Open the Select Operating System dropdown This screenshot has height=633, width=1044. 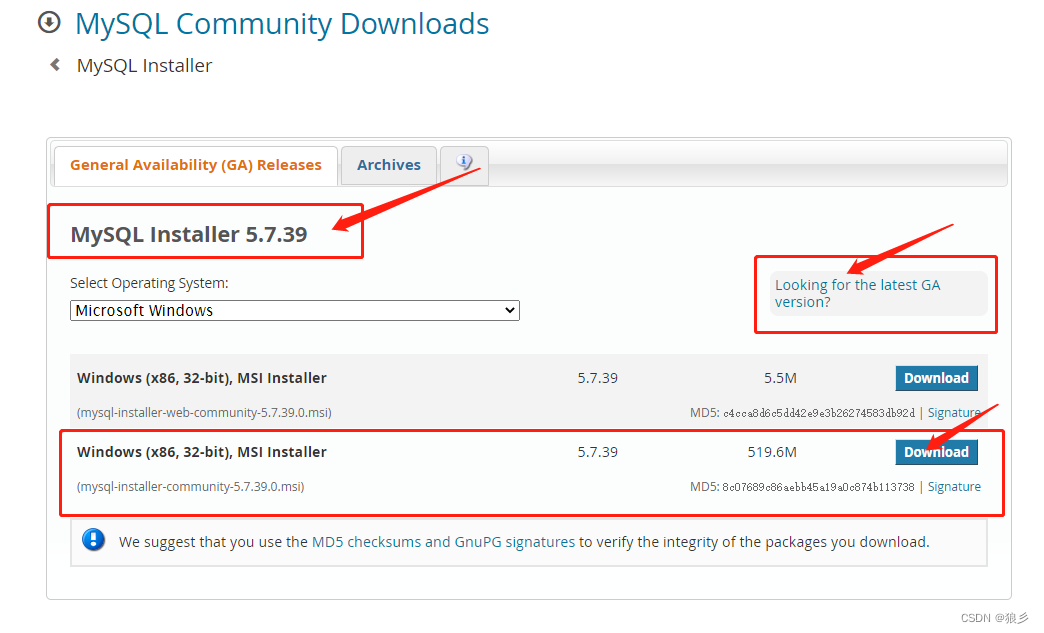294,310
